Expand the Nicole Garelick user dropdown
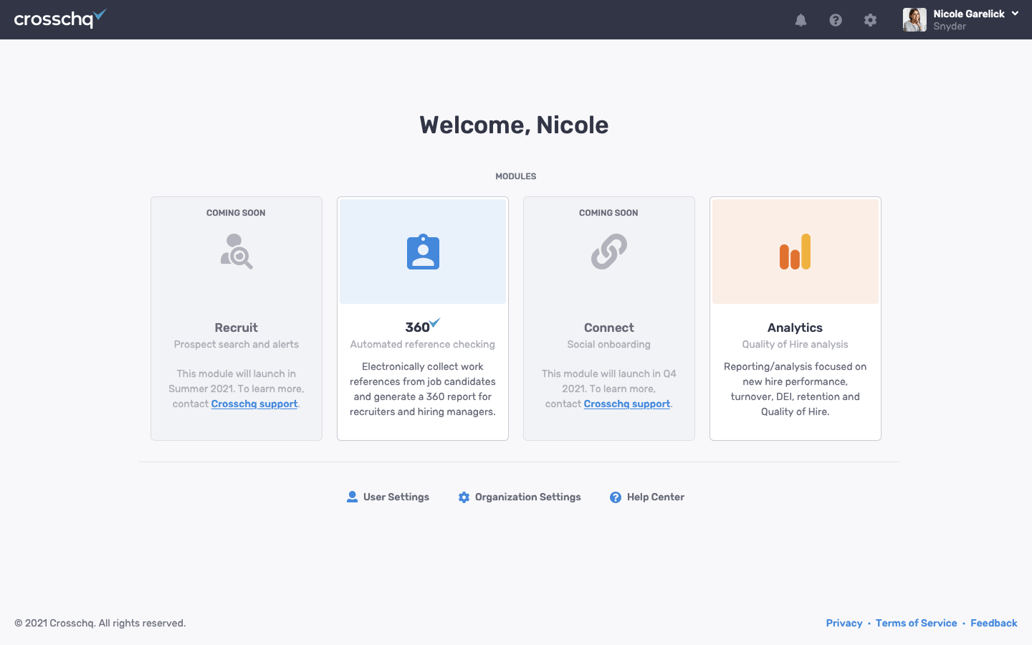This screenshot has width=1032, height=645. tap(1015, 14)
